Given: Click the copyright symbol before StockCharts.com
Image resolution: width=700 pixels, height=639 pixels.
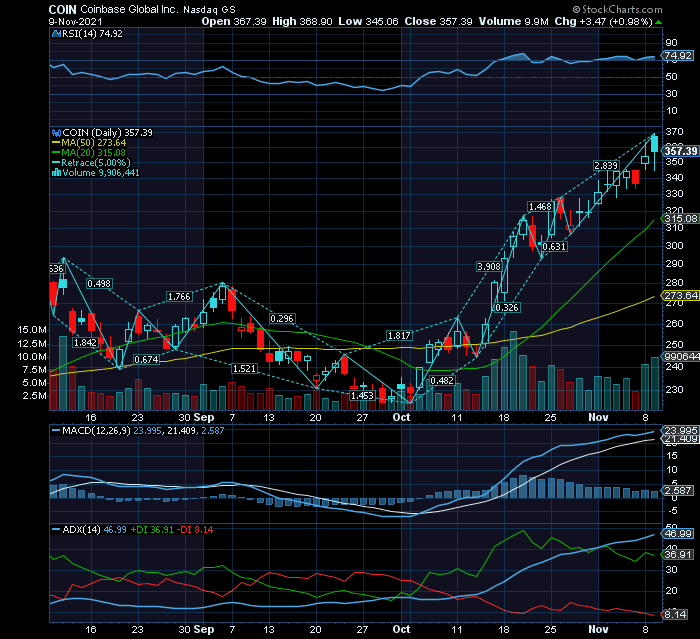Looking at the screenshot, I should (x=576, y=9).
